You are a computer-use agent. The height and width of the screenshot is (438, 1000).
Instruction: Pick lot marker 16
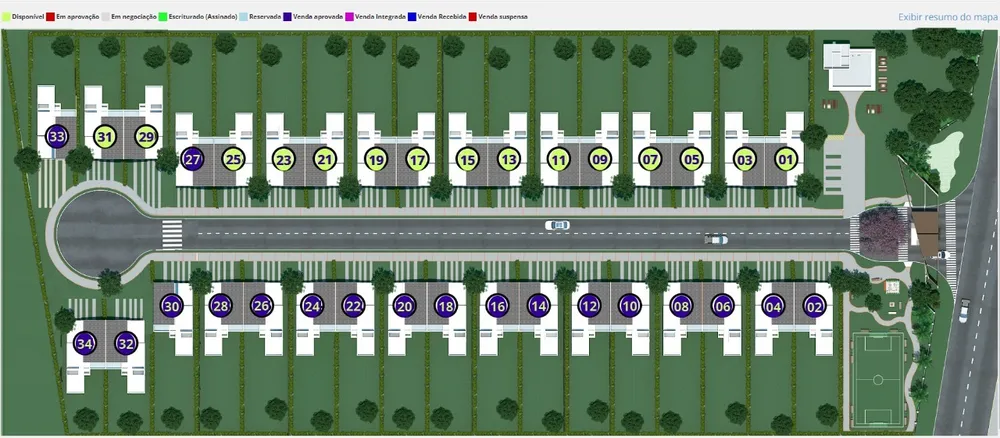497,307
